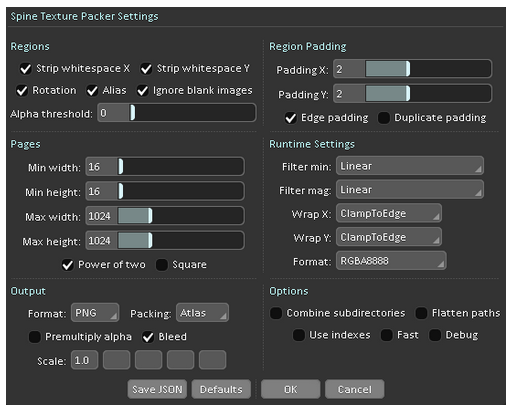This screenshot has width=516, height=414.
Task: Click Spine Texture Packer Settings title
Action: tap(84, 16)
